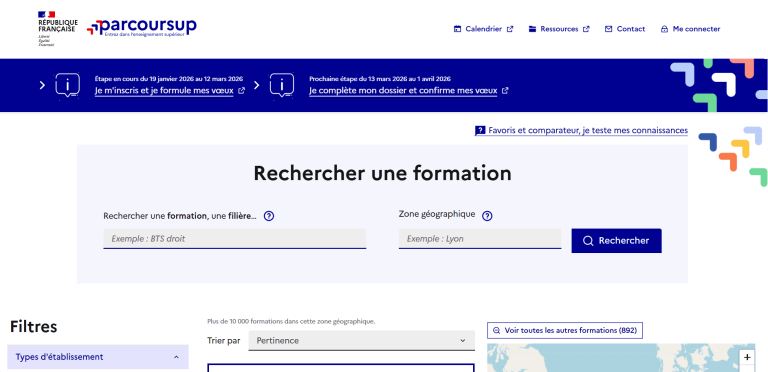Image resolution: width=768 pixels, height=372 pixels.
Task: Click the Filtres heading
Action: click(33, 326)
